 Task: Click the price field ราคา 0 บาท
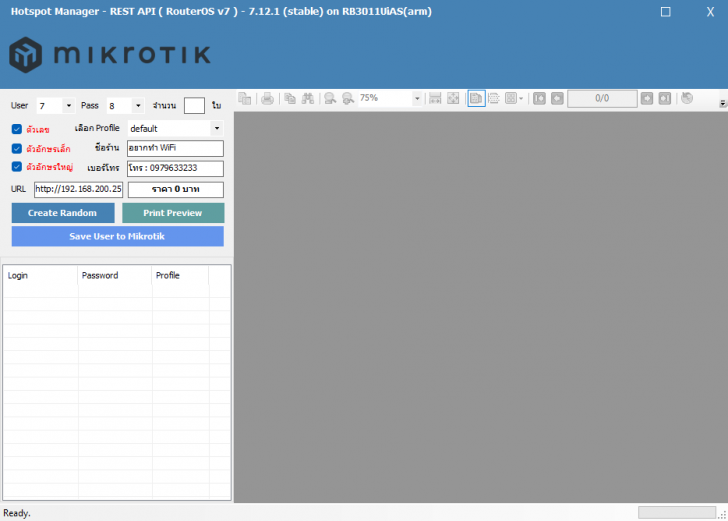coord(176,189)
